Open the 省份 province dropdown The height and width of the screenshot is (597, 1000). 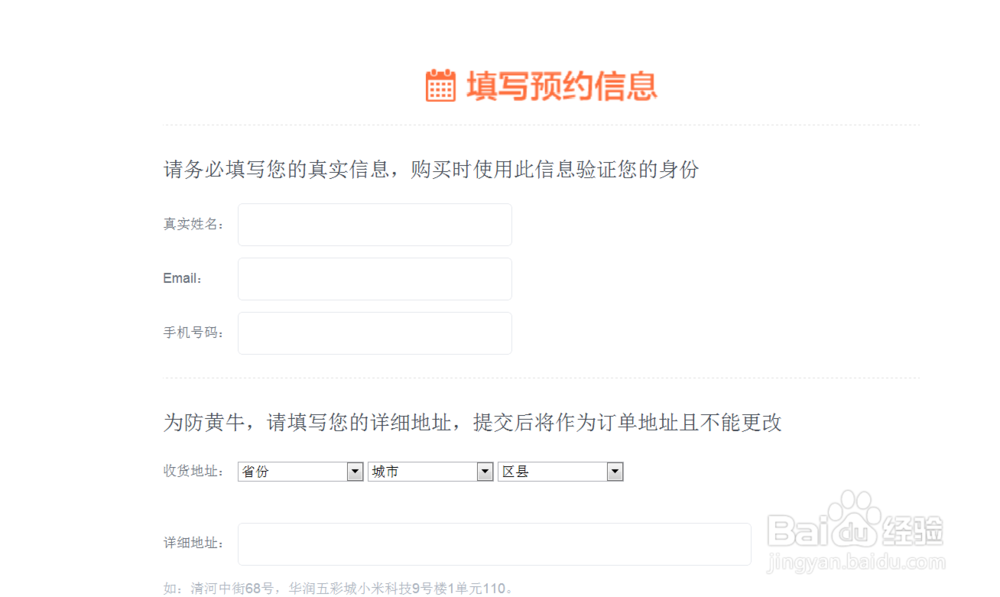click(300, 471)
